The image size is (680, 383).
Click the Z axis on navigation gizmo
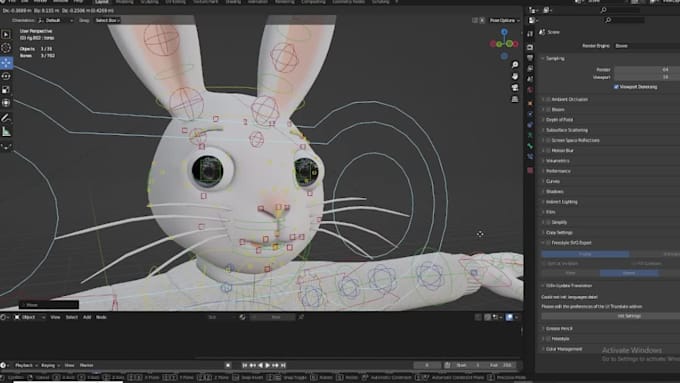coord(504,32)
